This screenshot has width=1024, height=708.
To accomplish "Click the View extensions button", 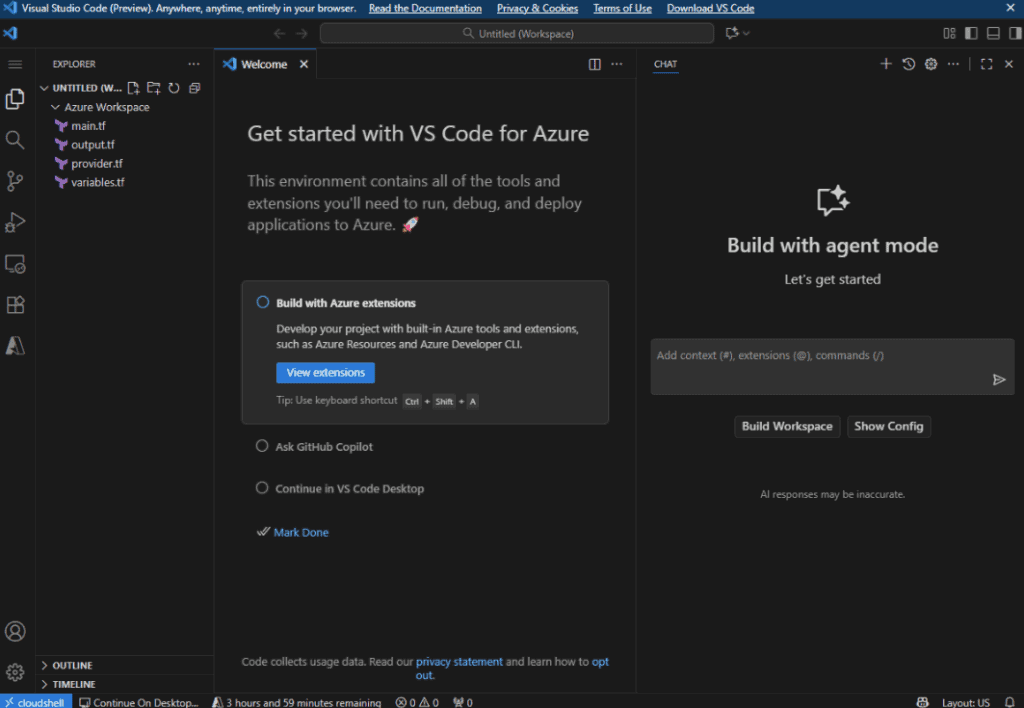I will point(325,373).
